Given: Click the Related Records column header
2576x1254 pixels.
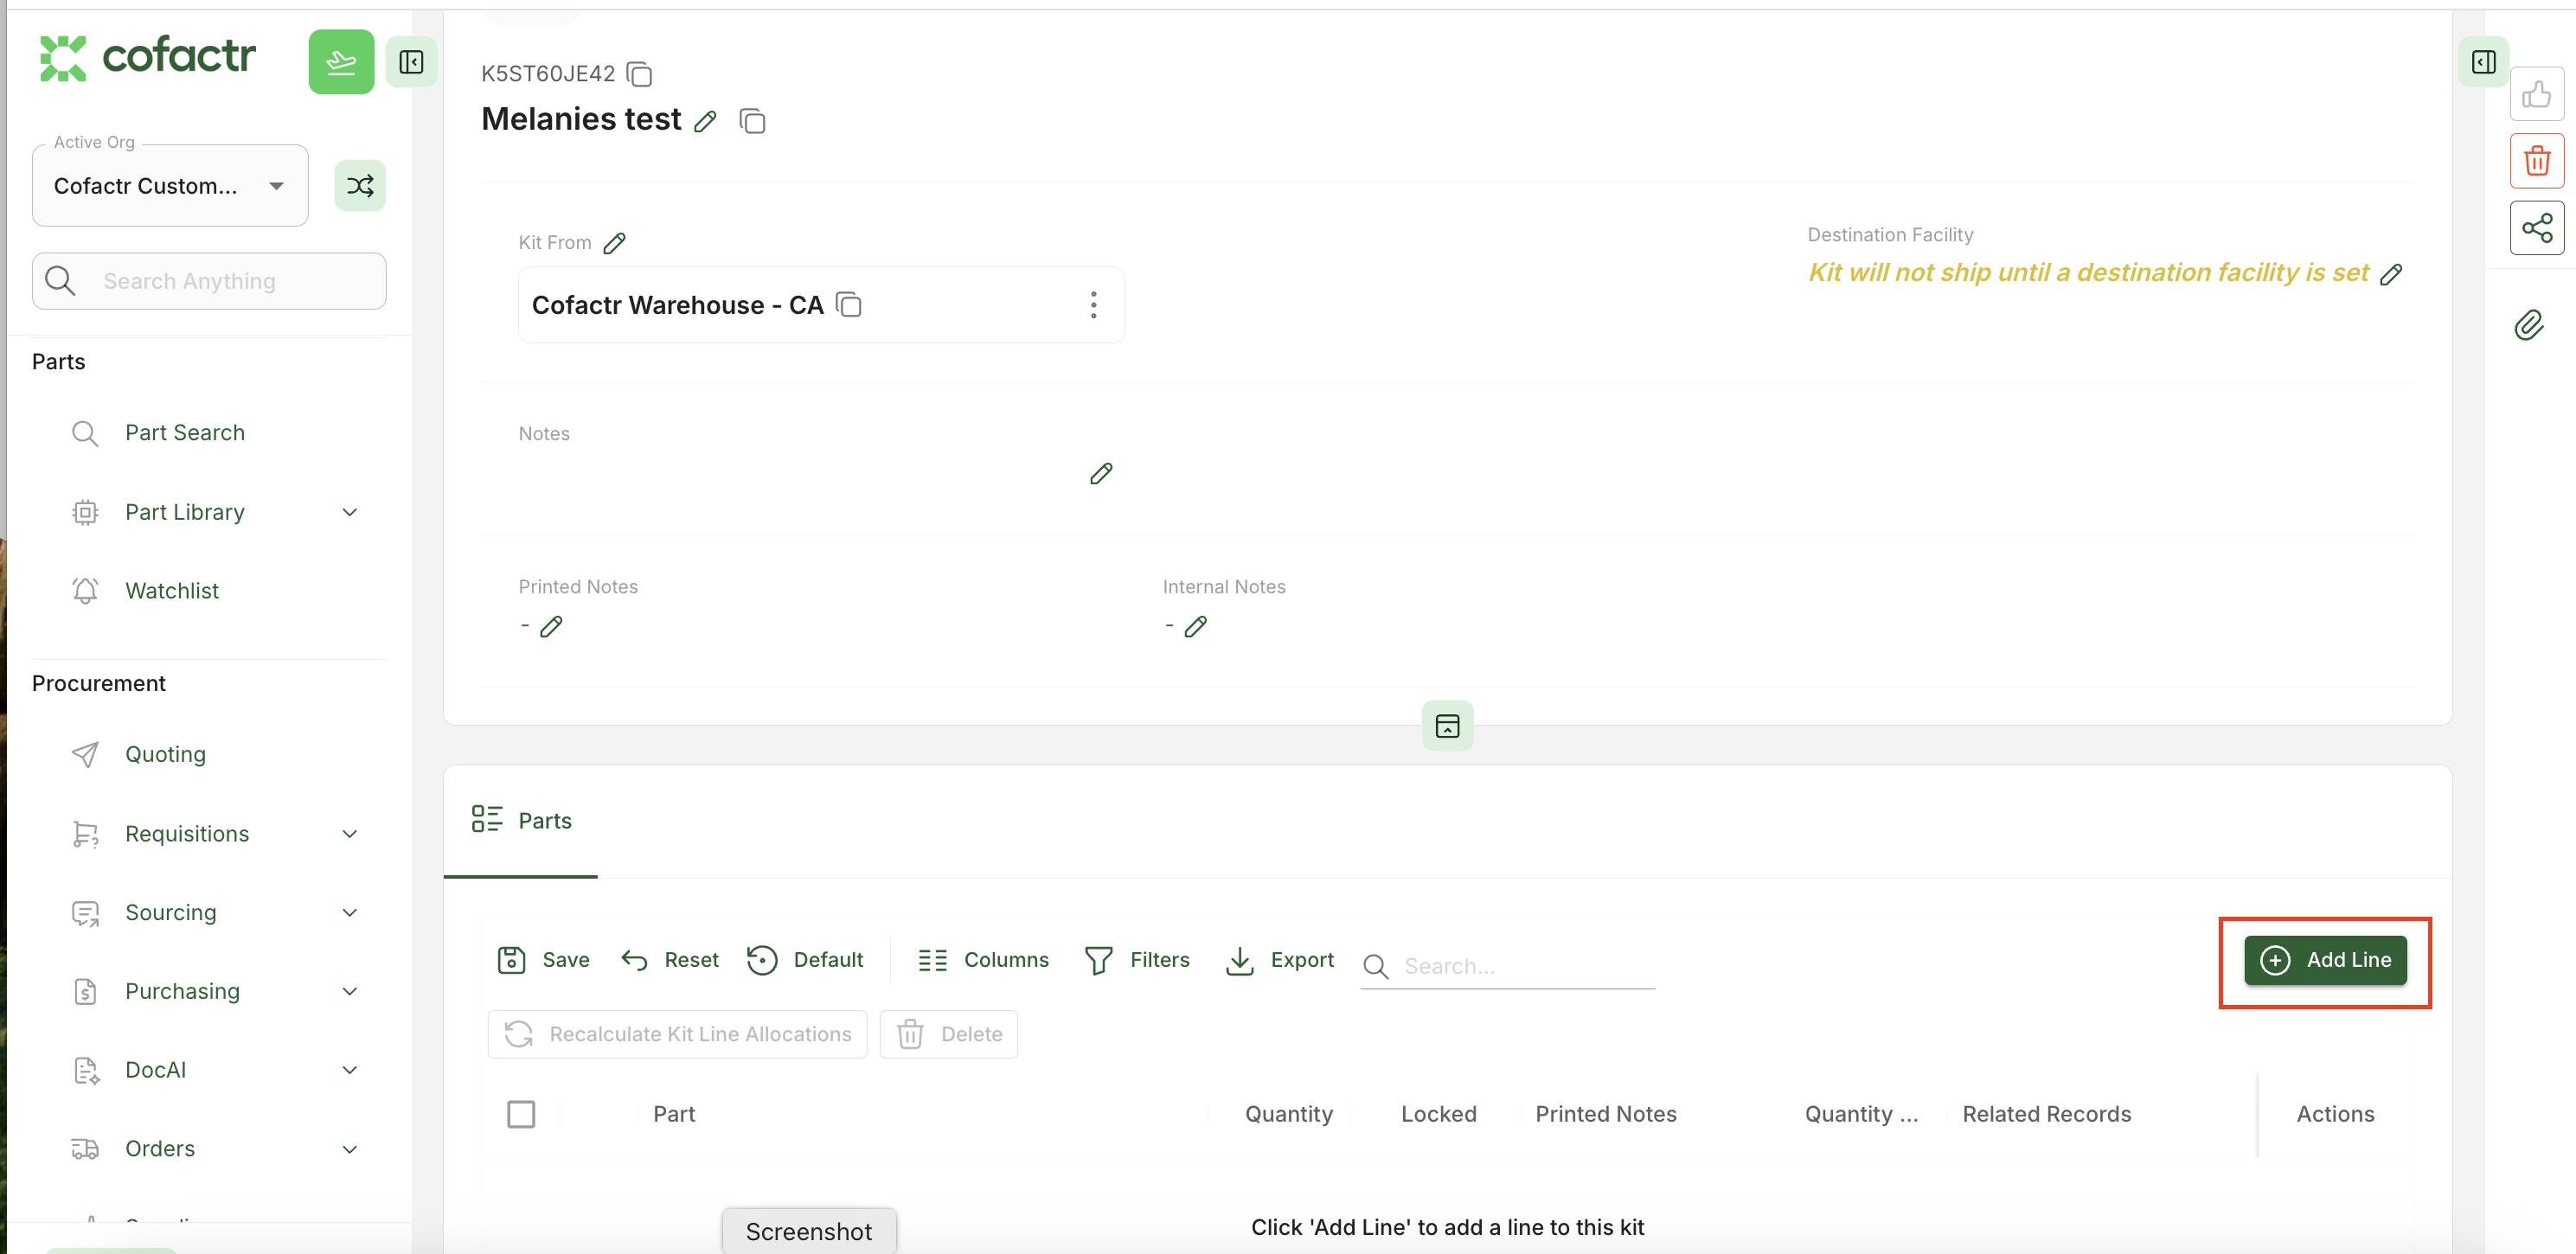Looking at the screenshot, I should (2046, 1115).
